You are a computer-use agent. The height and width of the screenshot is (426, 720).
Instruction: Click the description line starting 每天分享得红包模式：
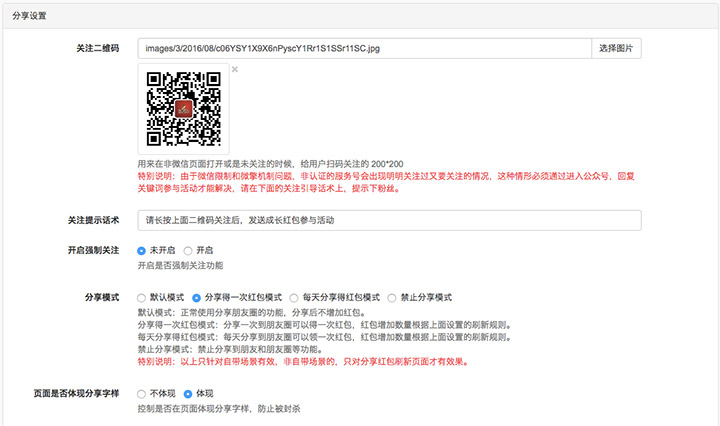click(325, 337)
